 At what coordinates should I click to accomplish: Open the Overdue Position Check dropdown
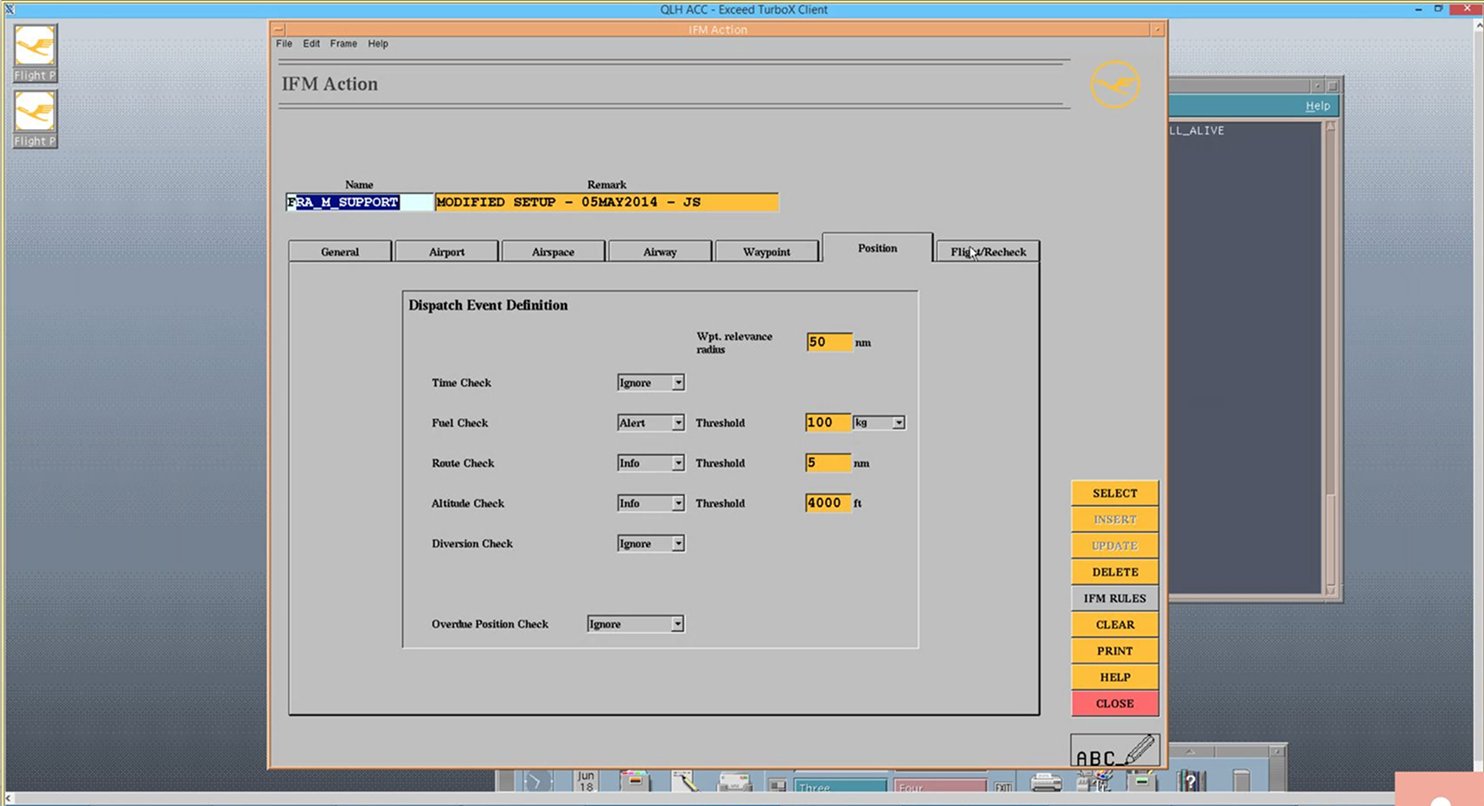coord(635,624)
